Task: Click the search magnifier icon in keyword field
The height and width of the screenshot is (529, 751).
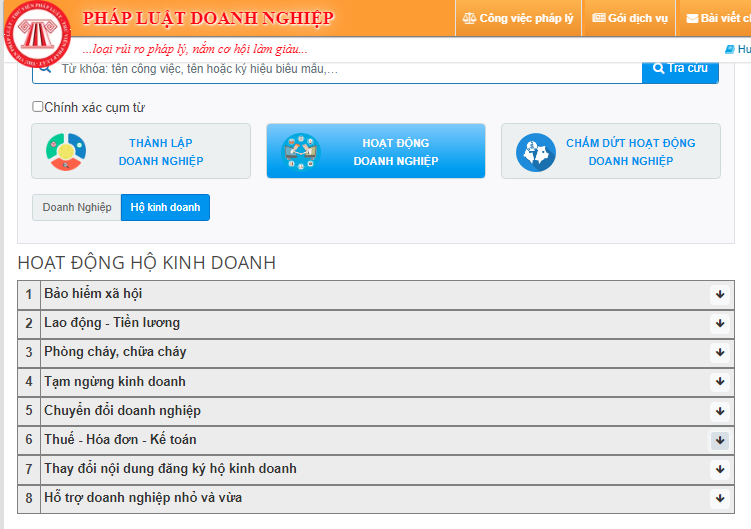Action: click(45, 68)
